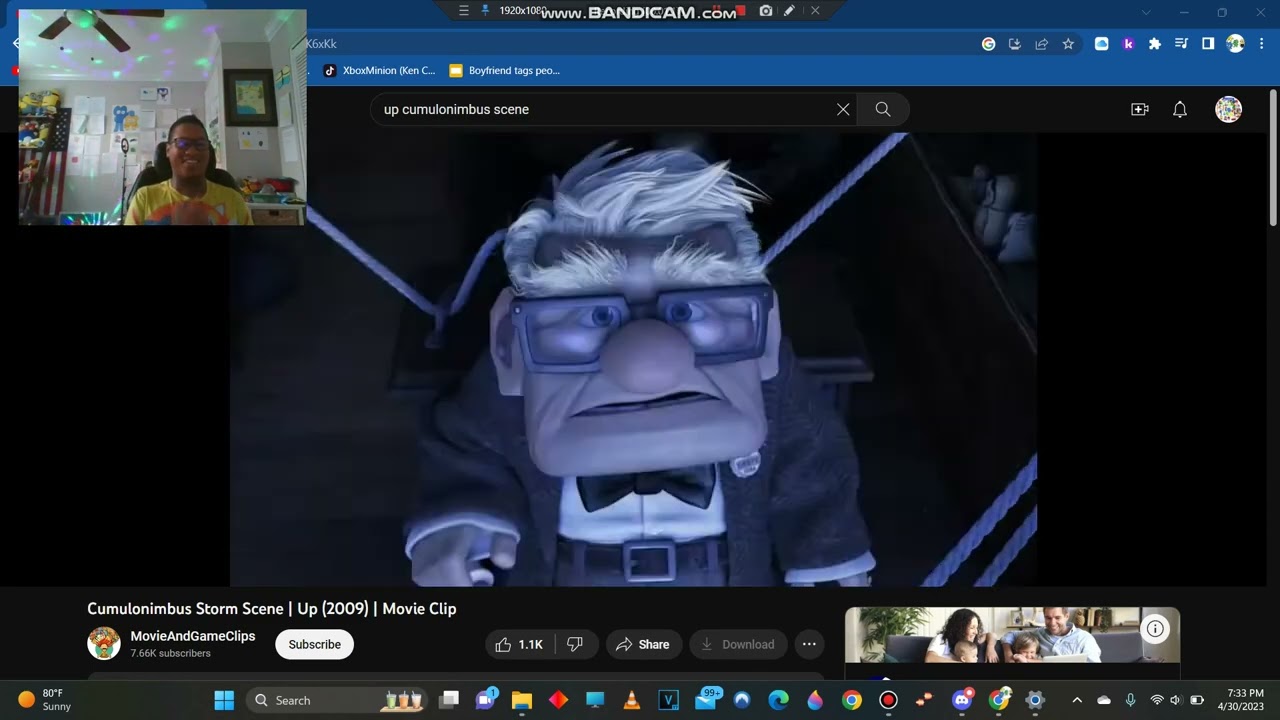Open Bandicam red record icon on taskbar
Screen dimensions: 1280x720
[x=888, y=700]
